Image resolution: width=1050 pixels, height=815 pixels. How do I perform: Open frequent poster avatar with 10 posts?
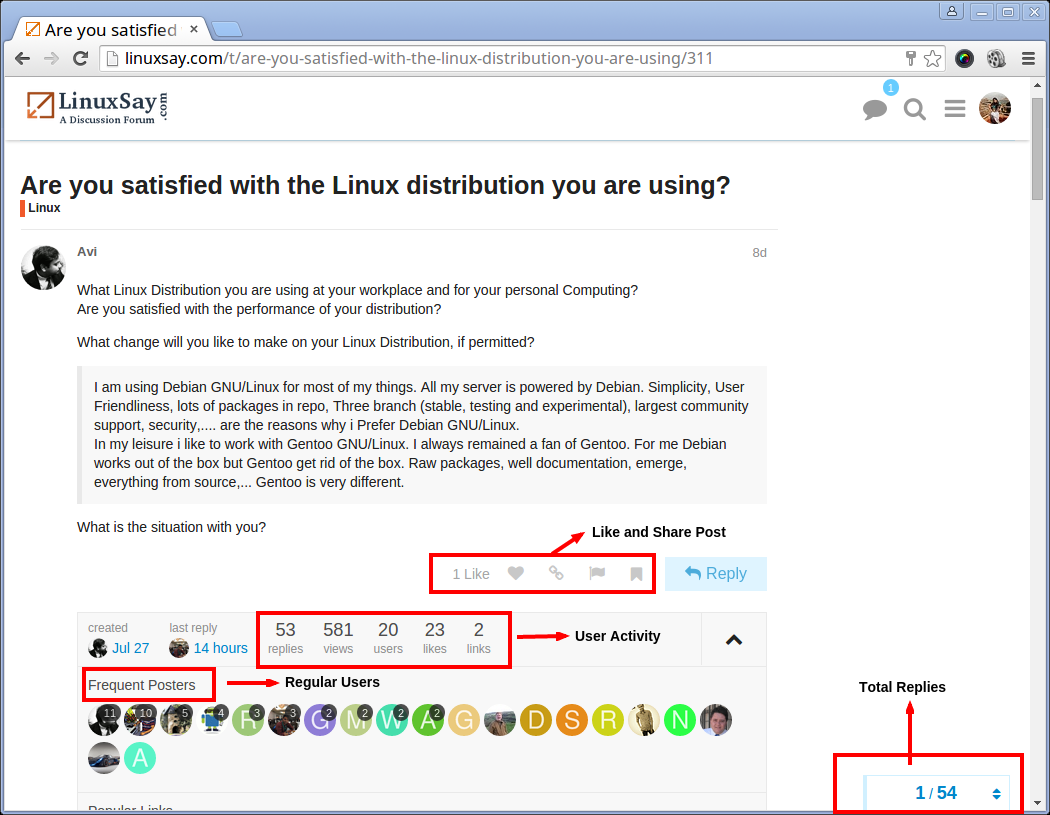click(x=140, y=720)
